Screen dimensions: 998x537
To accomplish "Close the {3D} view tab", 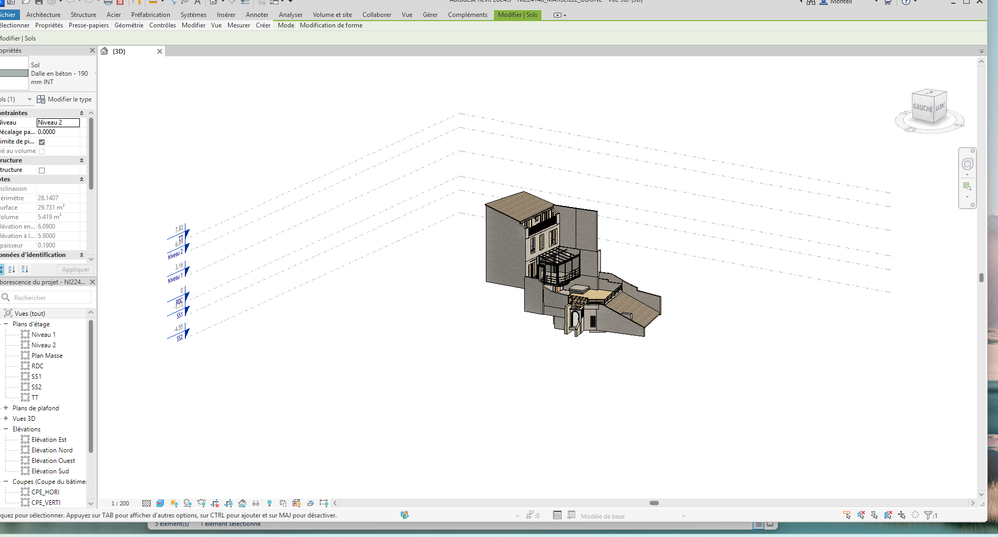I will point(159,51).
